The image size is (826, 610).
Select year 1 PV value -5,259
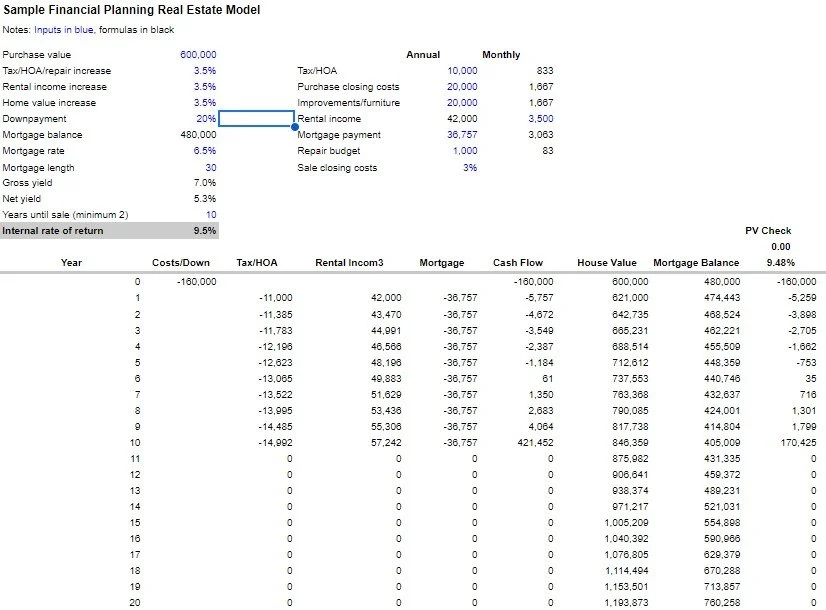pyautogui.click(x=802, y=298)
